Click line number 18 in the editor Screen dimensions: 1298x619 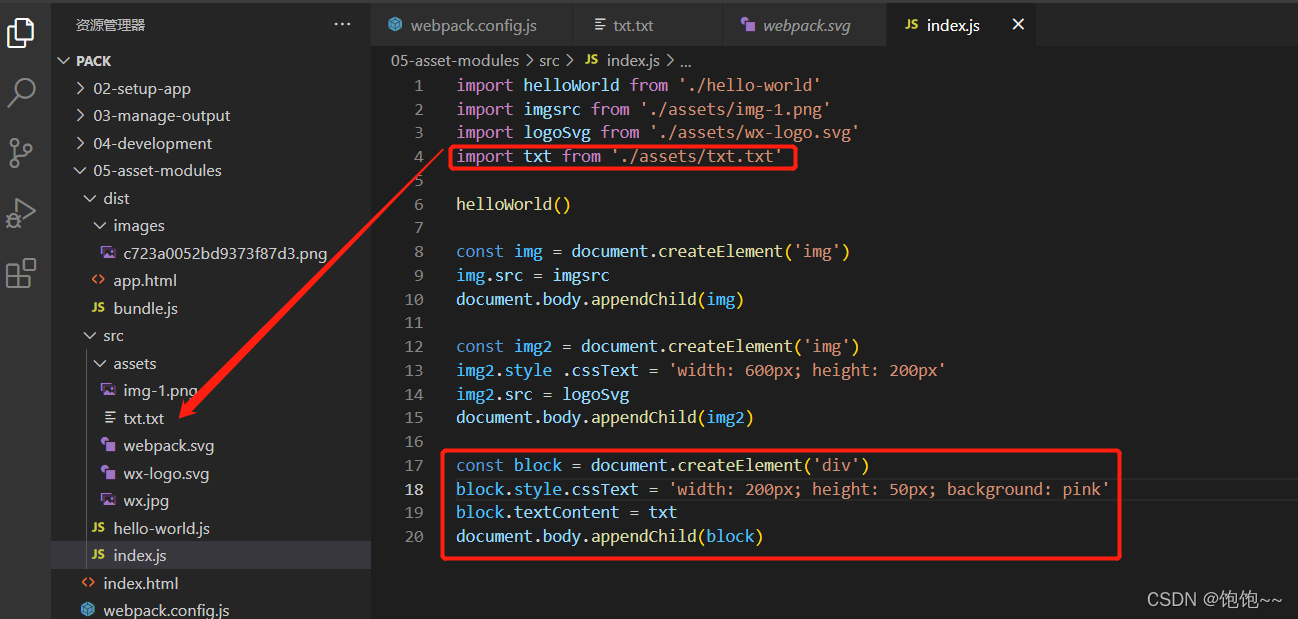point(414,488)
